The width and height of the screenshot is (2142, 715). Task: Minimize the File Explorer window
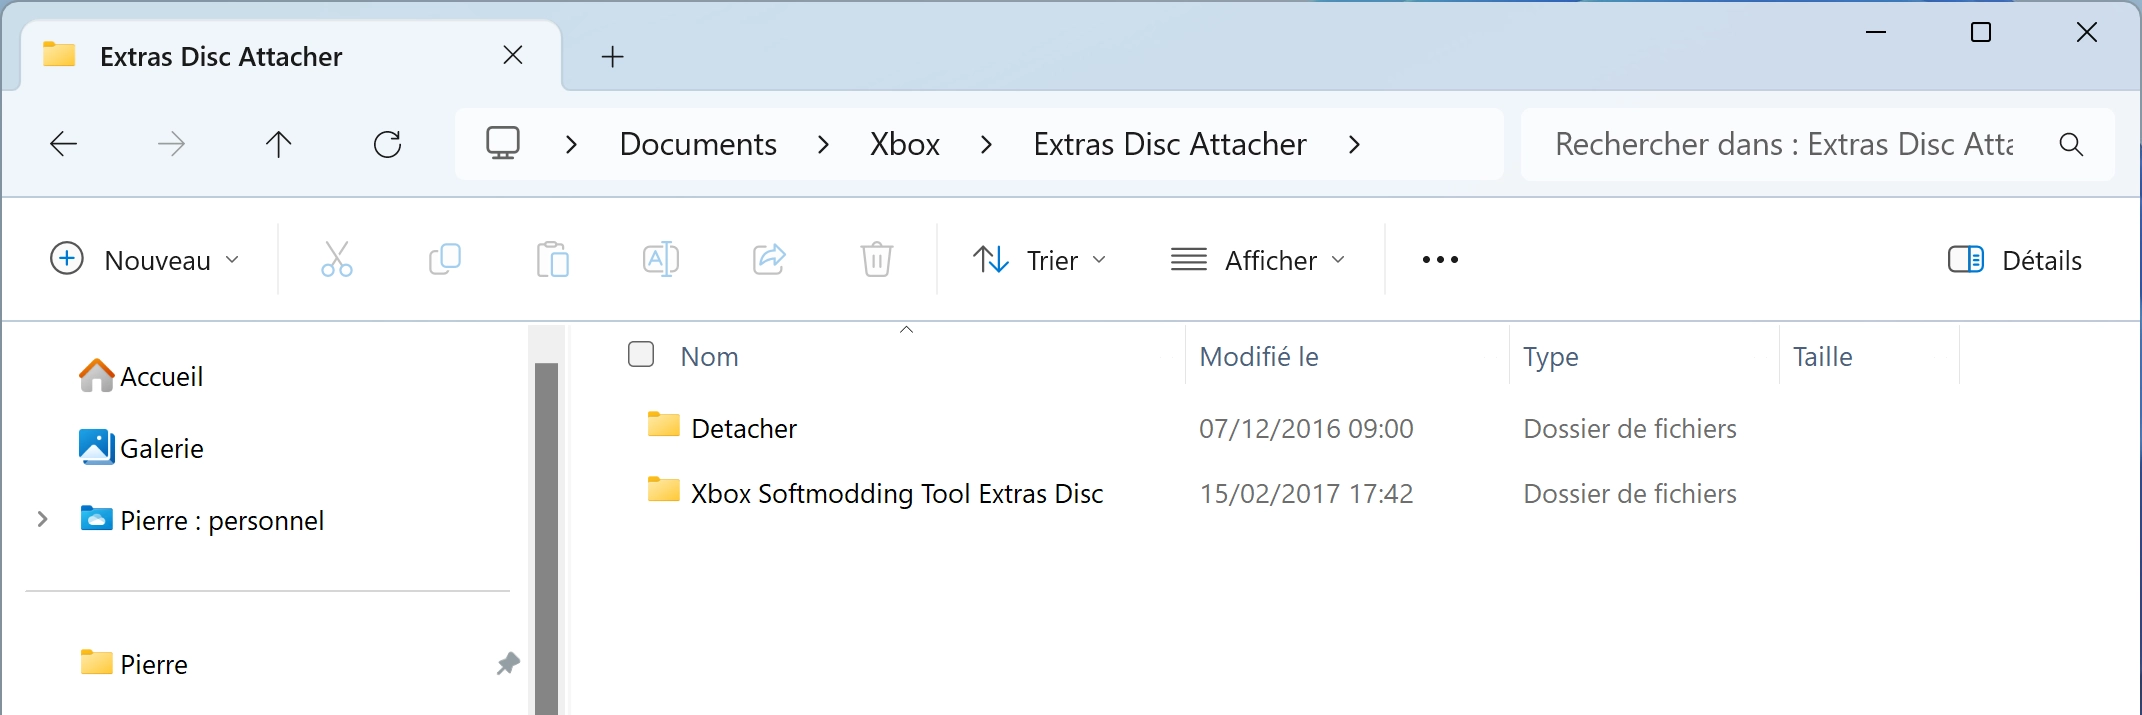tap(1876, 33)
